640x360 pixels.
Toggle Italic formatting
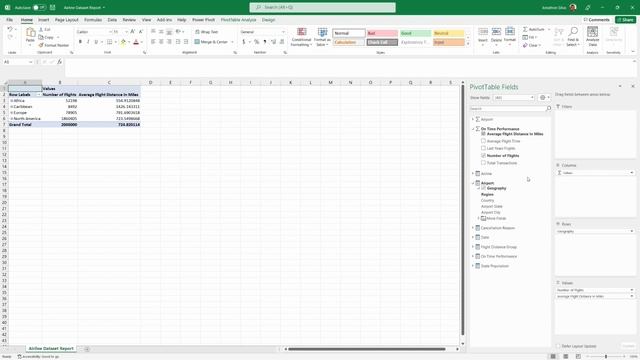88,42
